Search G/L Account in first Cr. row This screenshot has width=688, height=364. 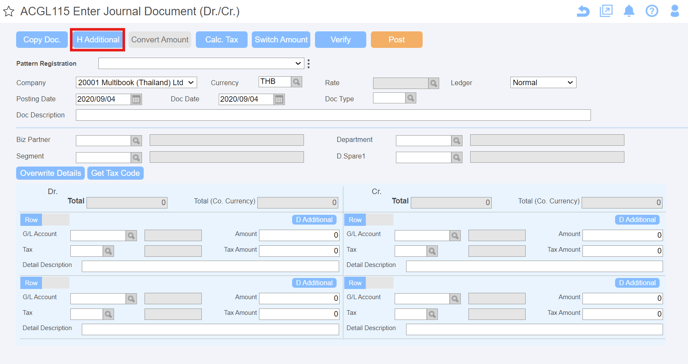click(x=455, y=236)
